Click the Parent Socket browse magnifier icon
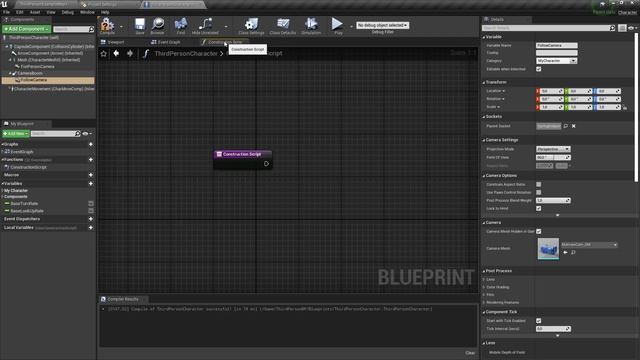The image size is (640, 360). point(566,126)
